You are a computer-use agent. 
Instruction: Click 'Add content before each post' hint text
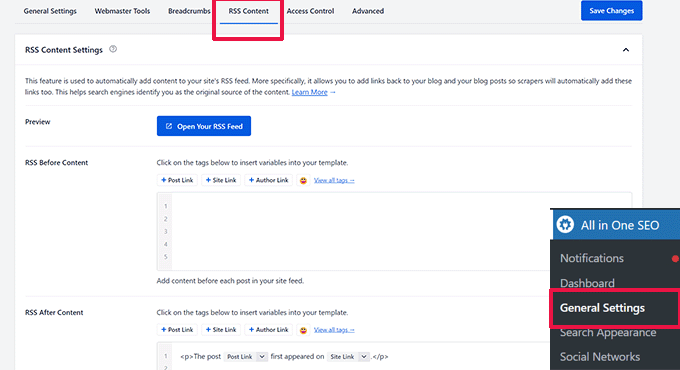pos(230,281)
